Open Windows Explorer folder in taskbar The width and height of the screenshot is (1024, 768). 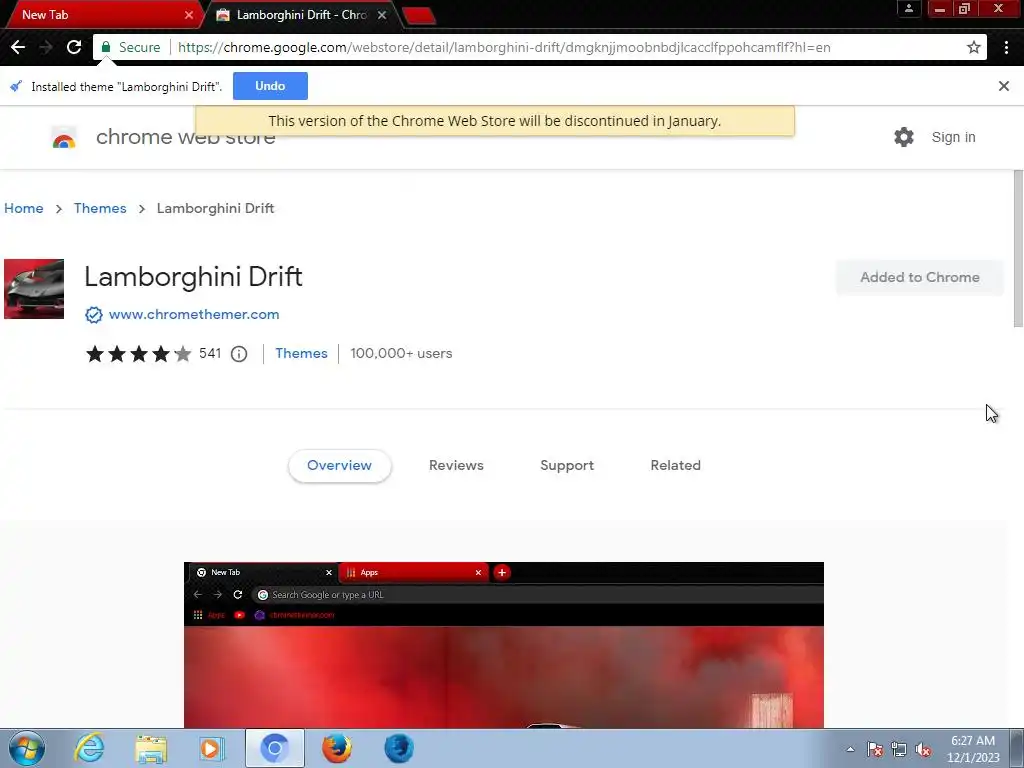click(151, 748)
